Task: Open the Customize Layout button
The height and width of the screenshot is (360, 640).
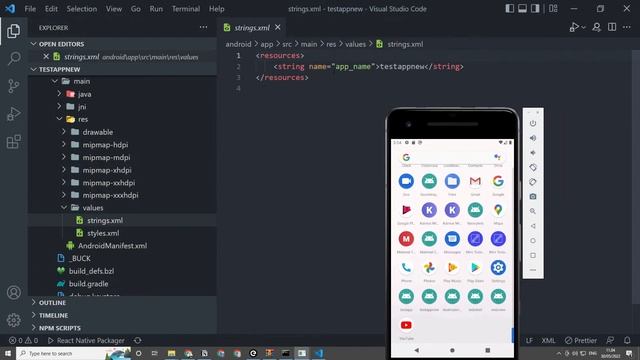Action: pos(553,9)
